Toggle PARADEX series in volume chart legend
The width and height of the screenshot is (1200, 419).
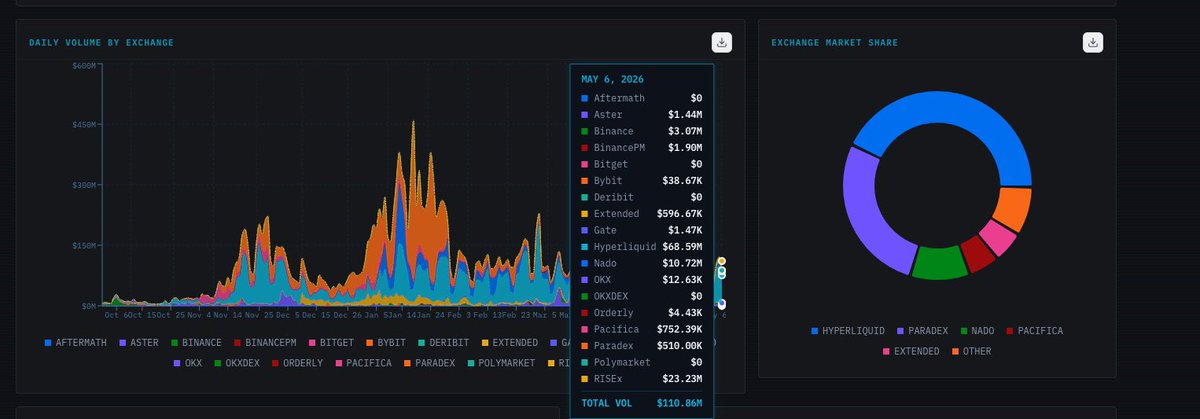click(x=431, y=362)
